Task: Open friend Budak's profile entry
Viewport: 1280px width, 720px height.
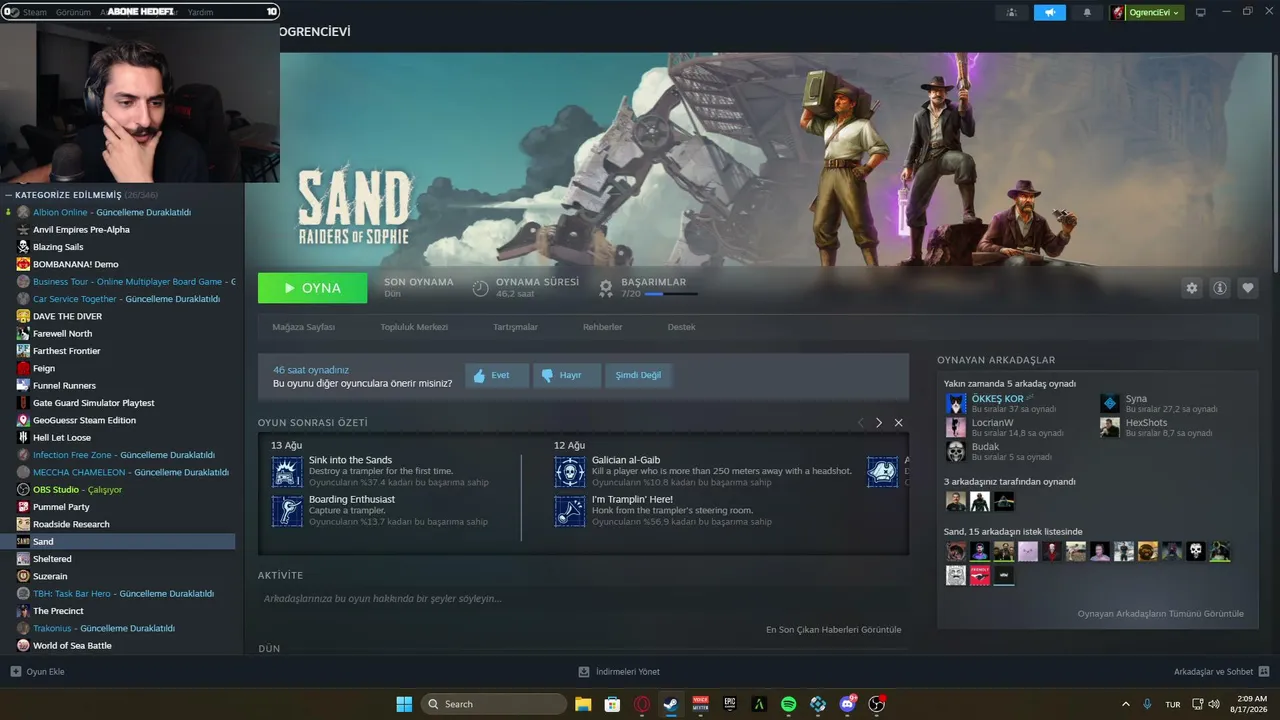Action: (x=1000, y=451)
